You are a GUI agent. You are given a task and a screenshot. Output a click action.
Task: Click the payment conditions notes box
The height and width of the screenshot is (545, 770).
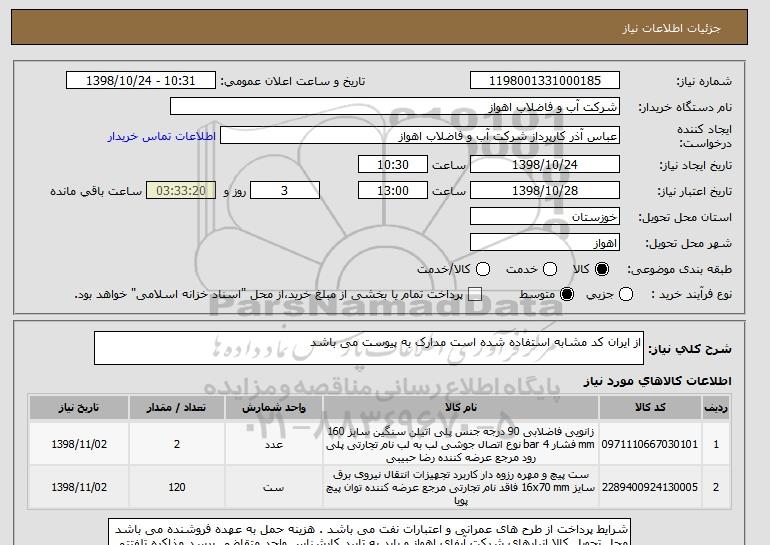(x=369, y=532)
